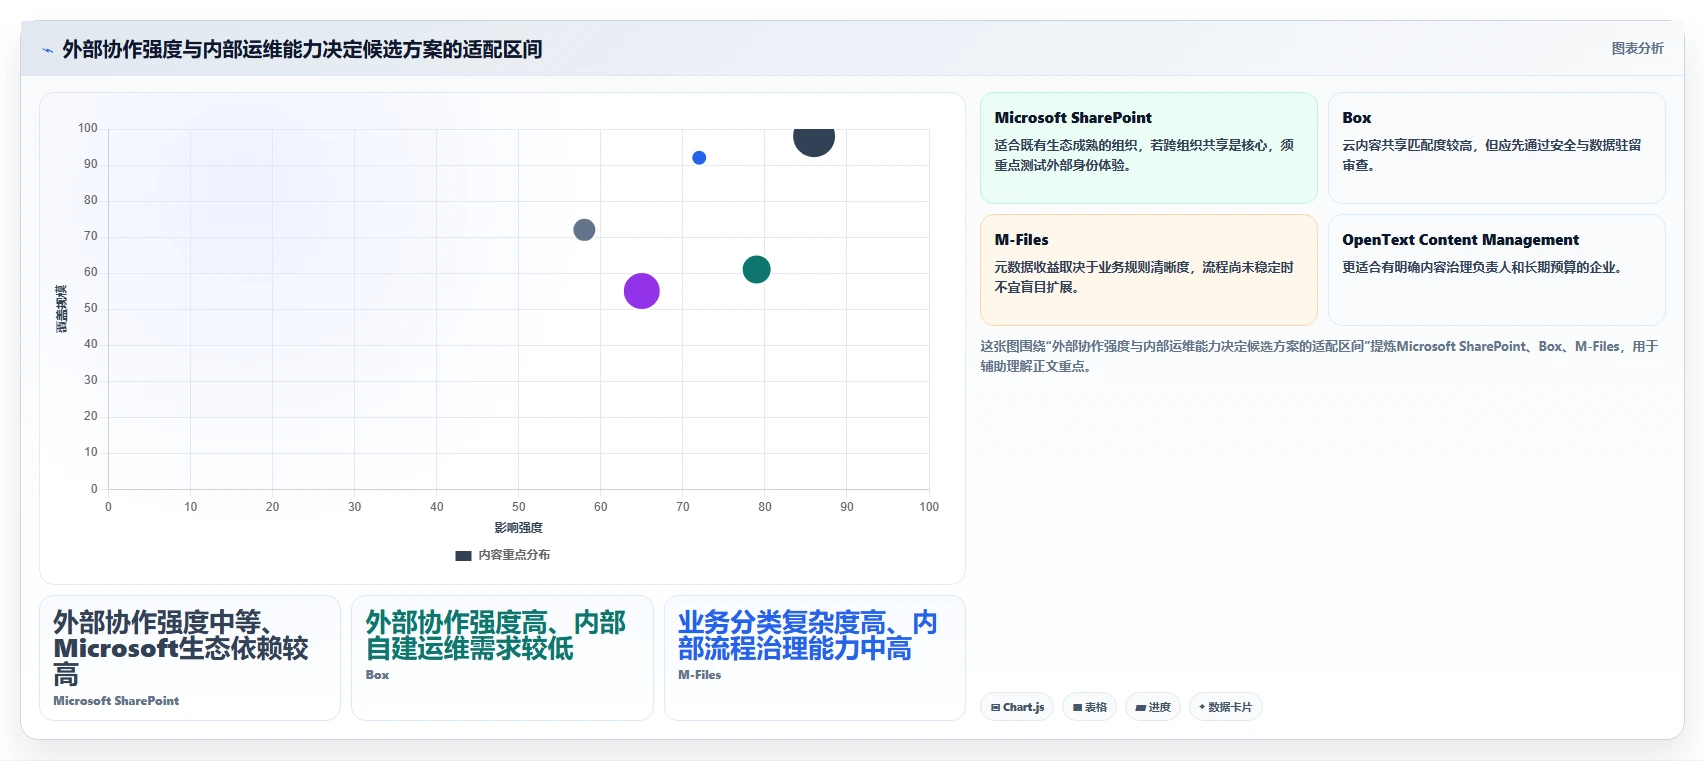The image size is (1705, 761).
Task: Select the teal green bubble in the chart
Action: (x=756, y=269)
